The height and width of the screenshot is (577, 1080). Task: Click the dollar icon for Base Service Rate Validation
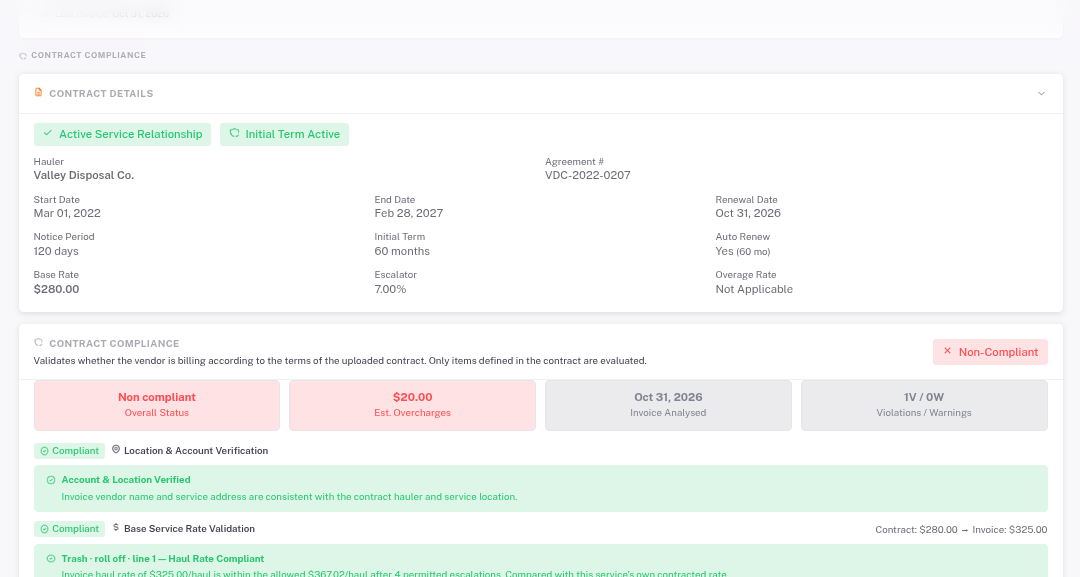tap(116, 527)
